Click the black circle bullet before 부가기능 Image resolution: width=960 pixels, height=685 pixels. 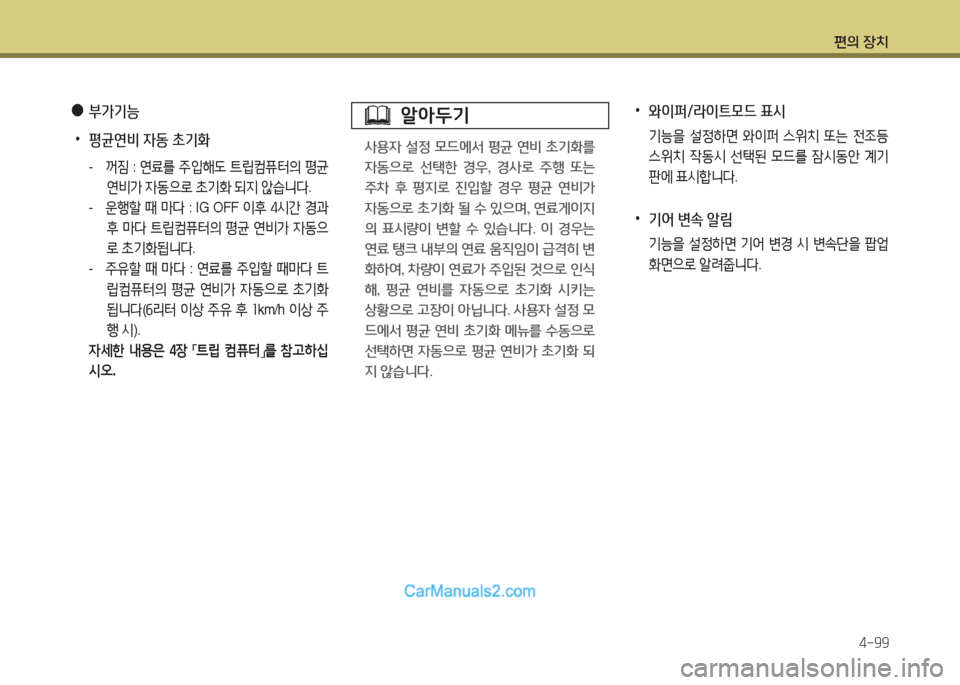pyautogui.click(x=77, y=111)
